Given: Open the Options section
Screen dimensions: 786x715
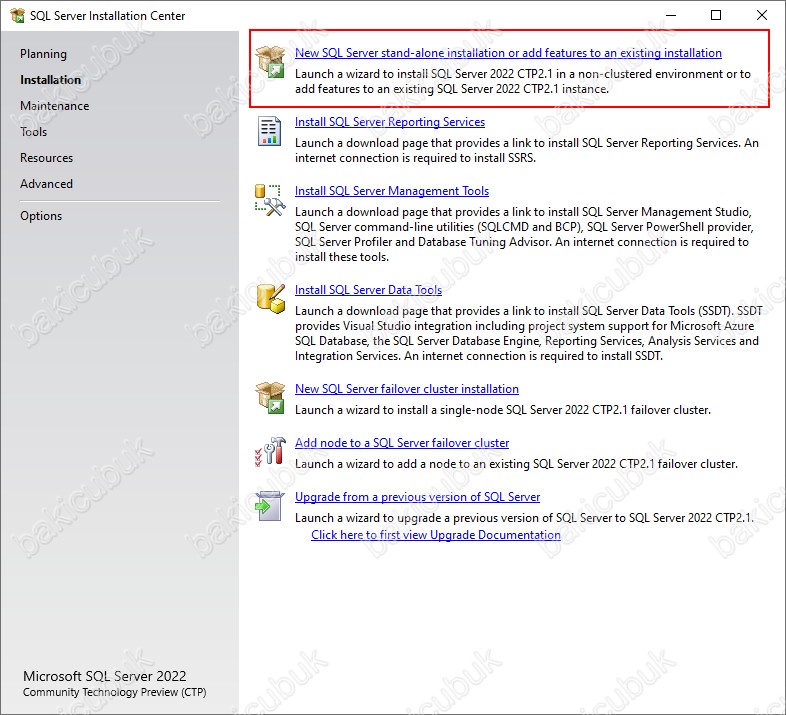Looking at the screenshot, I should (41, 216).
